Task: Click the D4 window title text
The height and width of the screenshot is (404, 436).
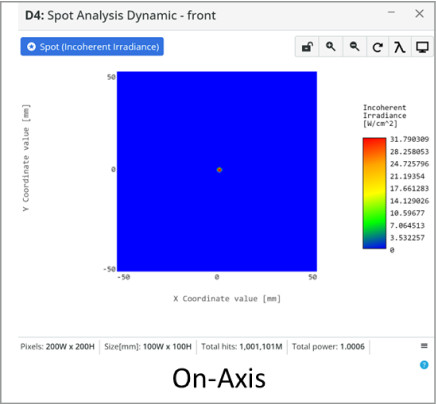Action: click(x=120, y=15)
